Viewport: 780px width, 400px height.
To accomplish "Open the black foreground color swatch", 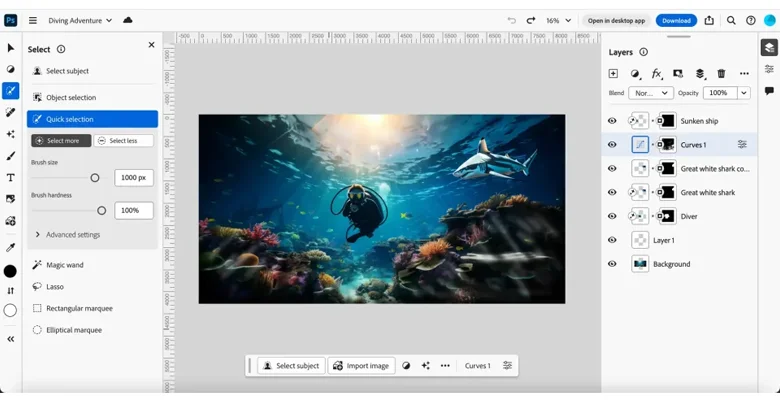I will coord(10,271).
